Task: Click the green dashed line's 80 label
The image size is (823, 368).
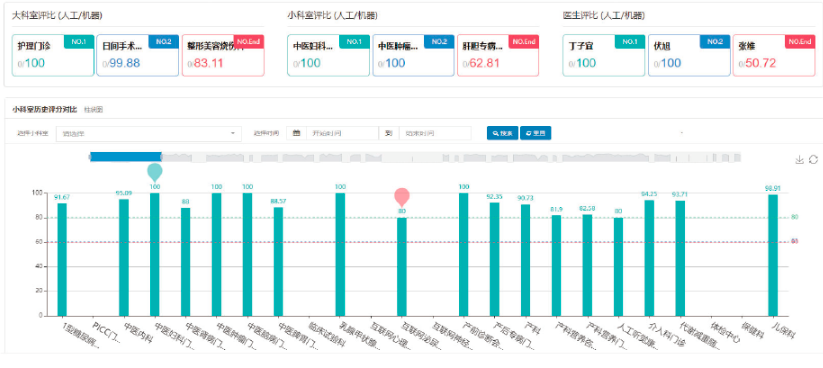Action: point(795,217)
